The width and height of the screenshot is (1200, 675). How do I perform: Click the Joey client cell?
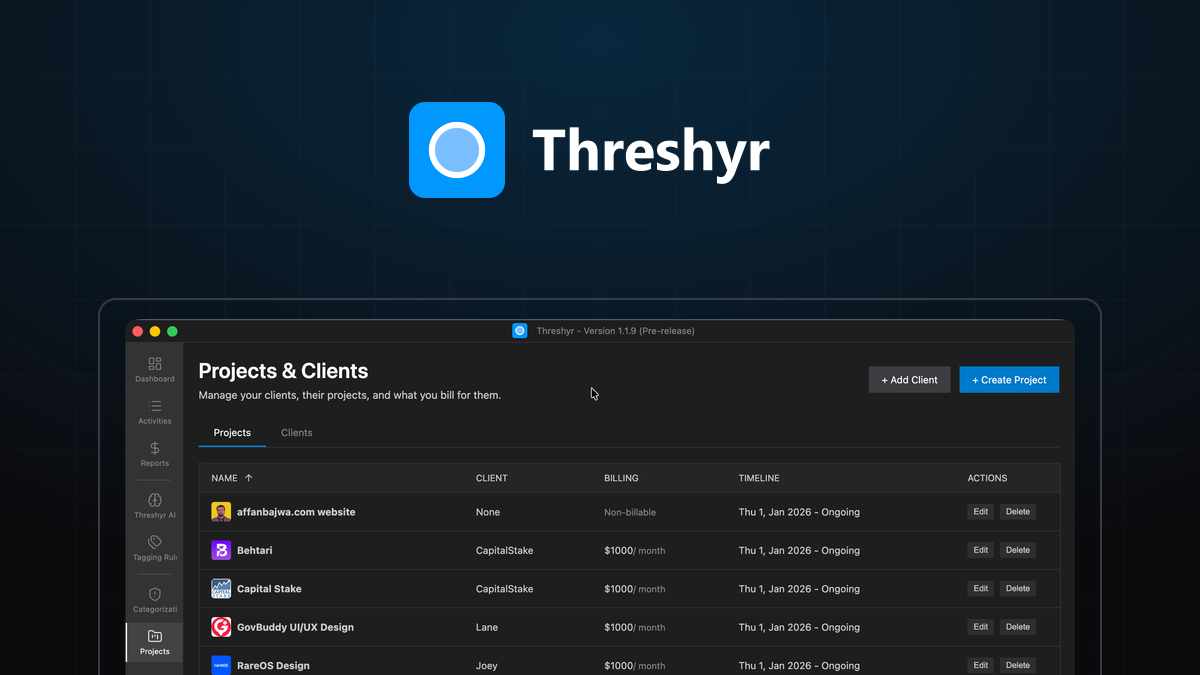click(486, 665)
